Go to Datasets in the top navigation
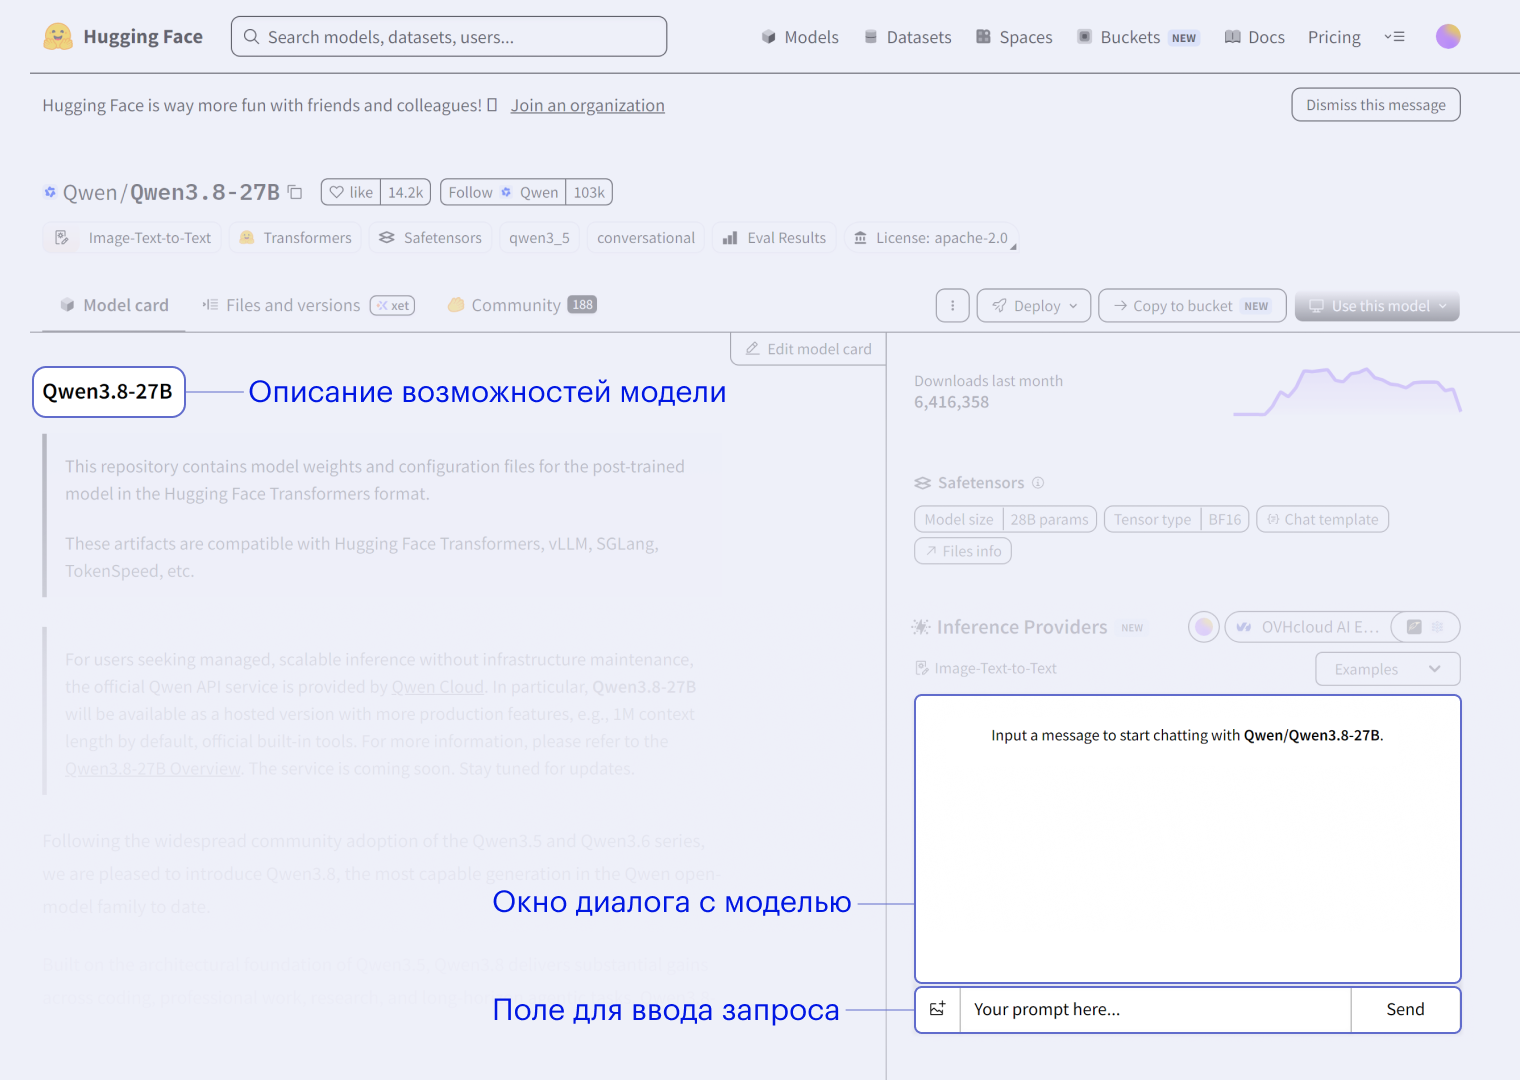The height and width of the screenshot is (1080, 1520). click(908, 37)
